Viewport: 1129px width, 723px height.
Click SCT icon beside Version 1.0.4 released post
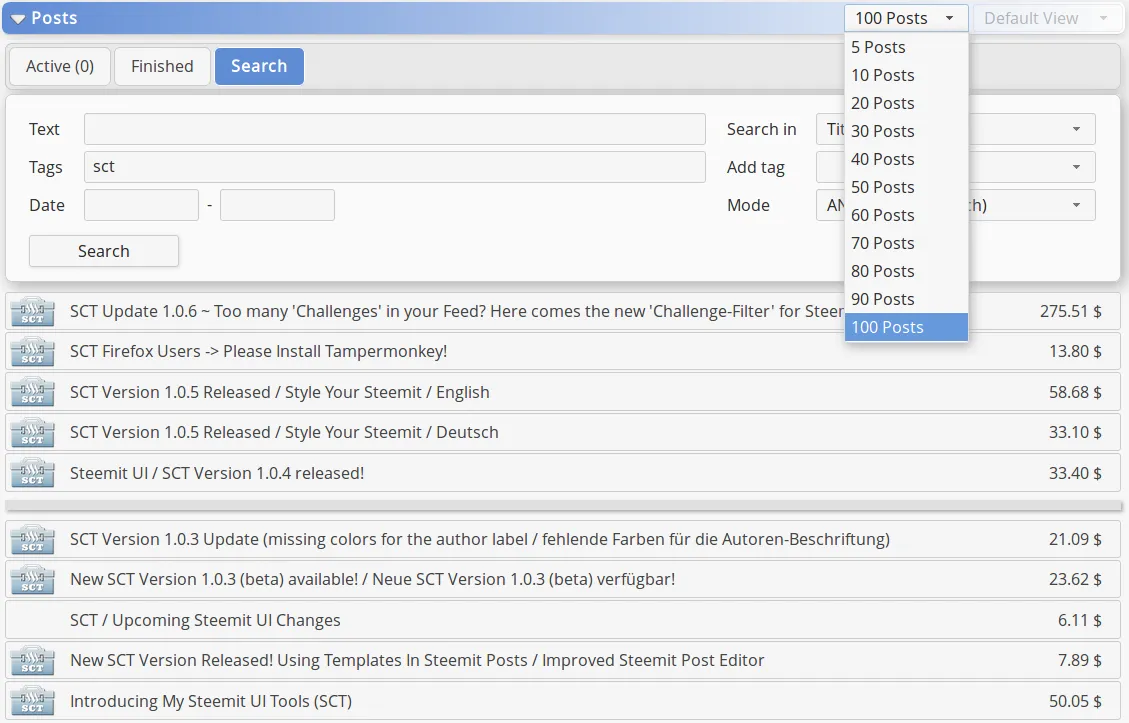click(32, 473)
